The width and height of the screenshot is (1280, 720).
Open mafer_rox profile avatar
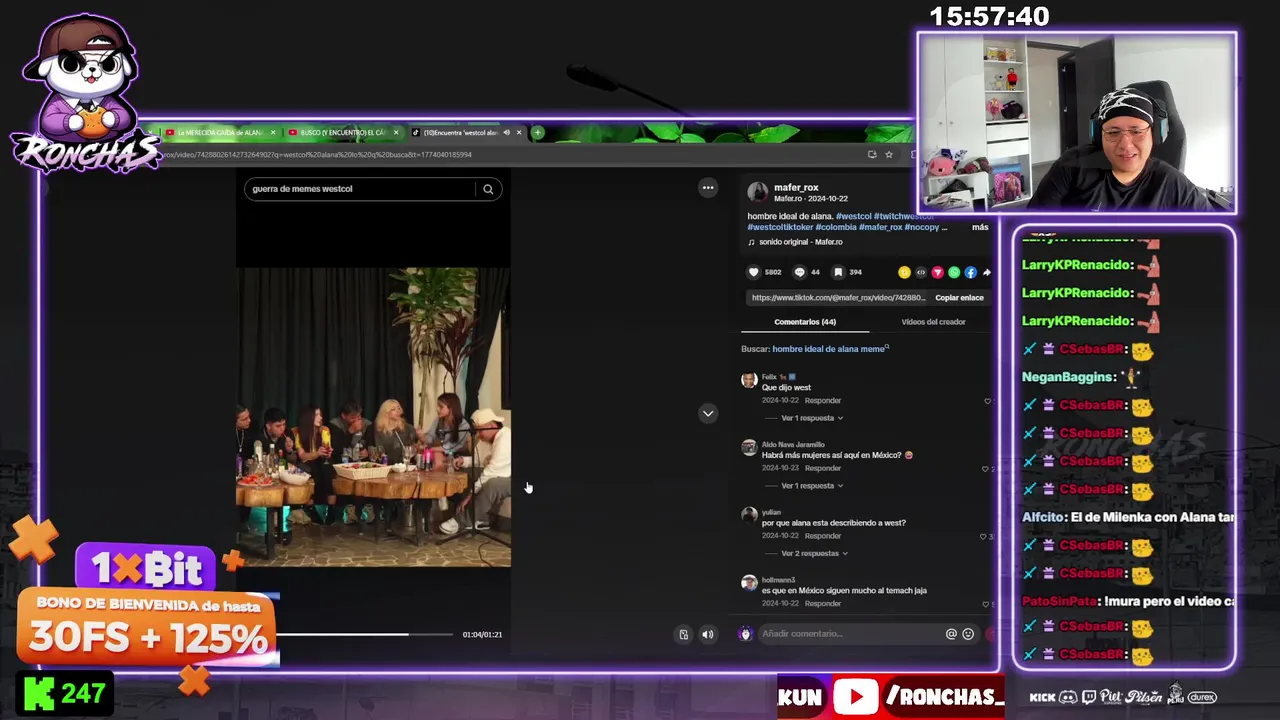(x=758, y=192)
